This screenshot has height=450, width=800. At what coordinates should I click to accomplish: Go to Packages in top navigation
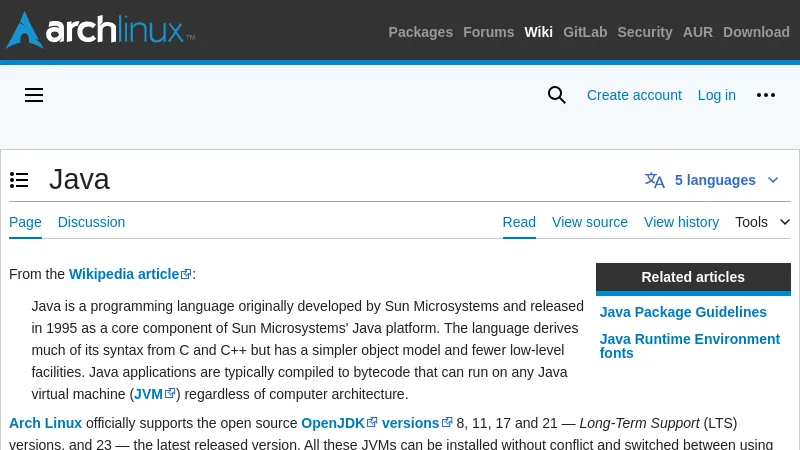pos(420,32)
